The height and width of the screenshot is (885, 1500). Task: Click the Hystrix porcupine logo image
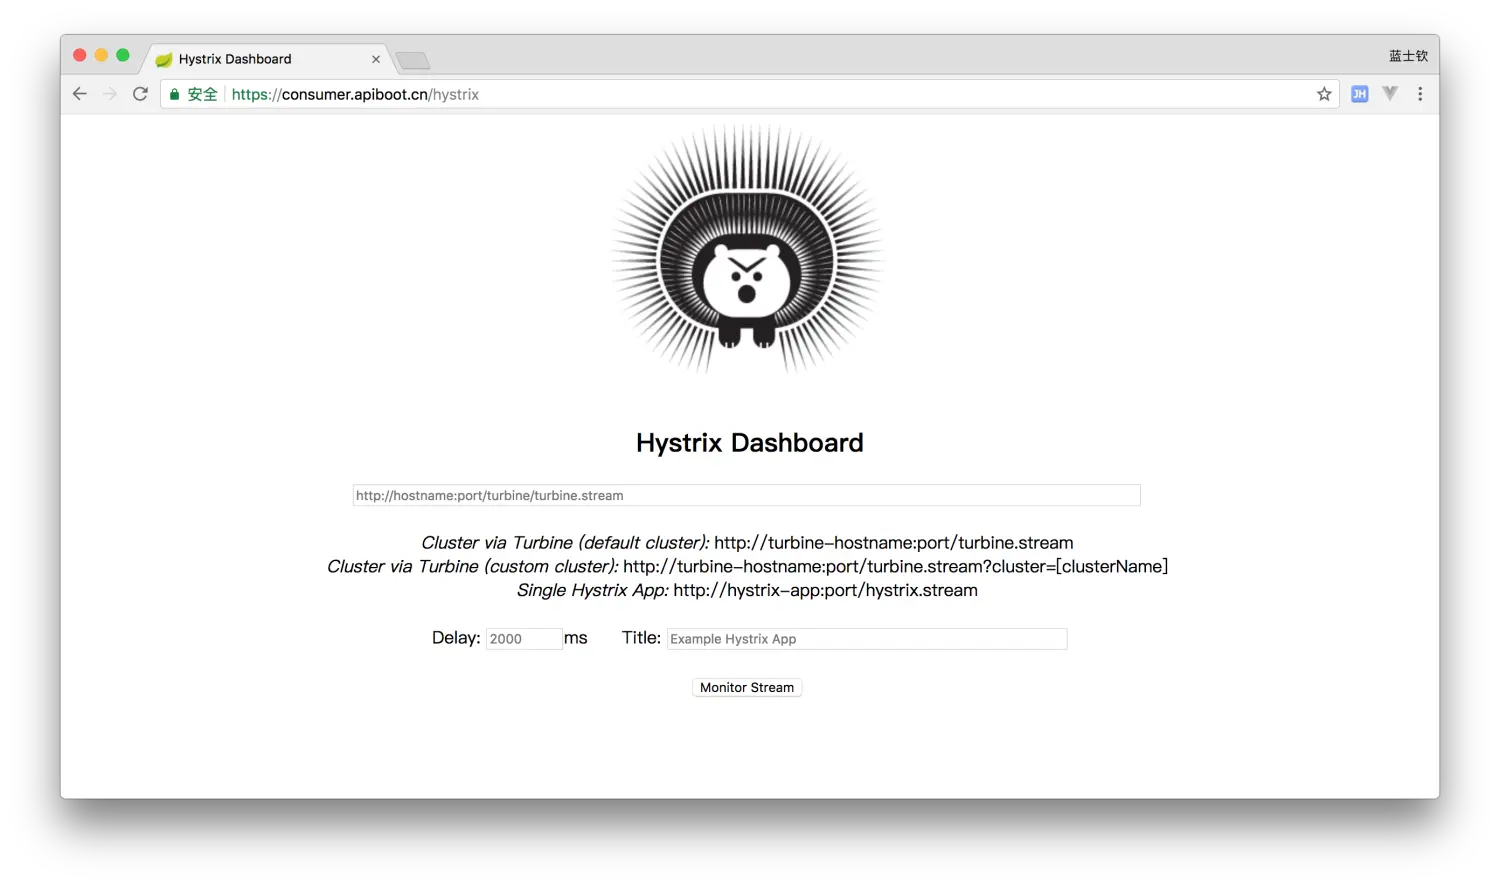coord(748,249)
